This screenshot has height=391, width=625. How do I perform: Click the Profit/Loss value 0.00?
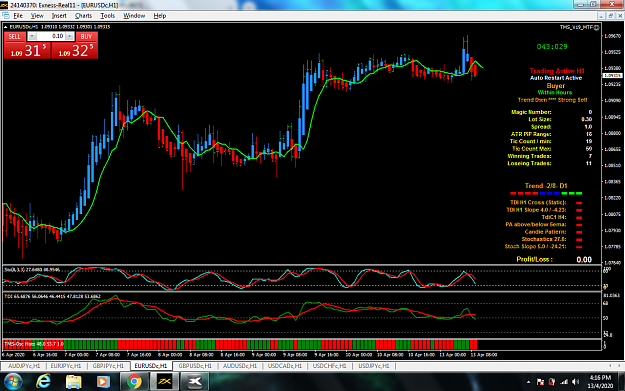[584, 259]
